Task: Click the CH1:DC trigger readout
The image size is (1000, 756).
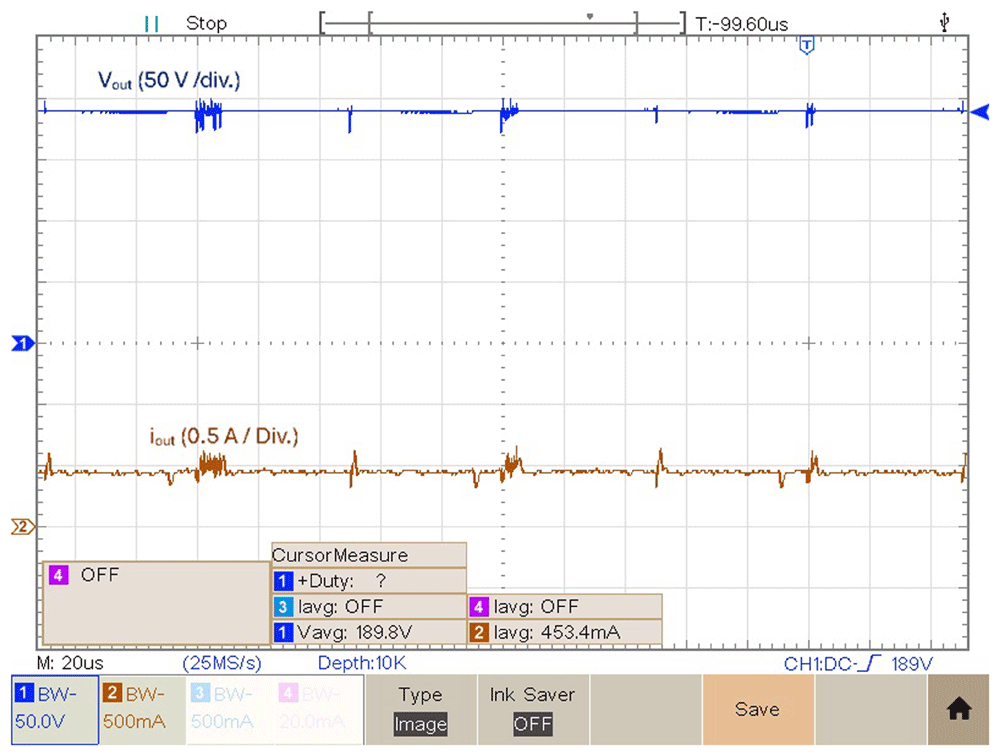Action: point(820,664)
